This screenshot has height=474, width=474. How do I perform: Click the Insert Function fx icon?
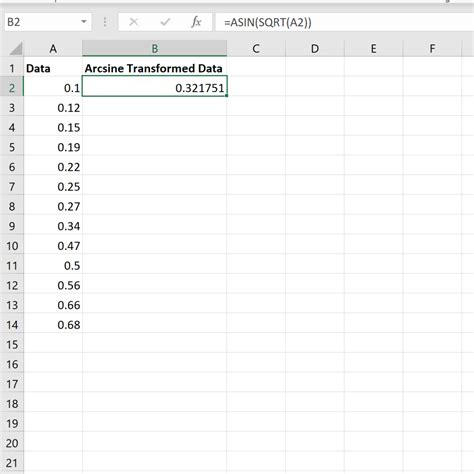pyautogui.click(x=196, y=22)
